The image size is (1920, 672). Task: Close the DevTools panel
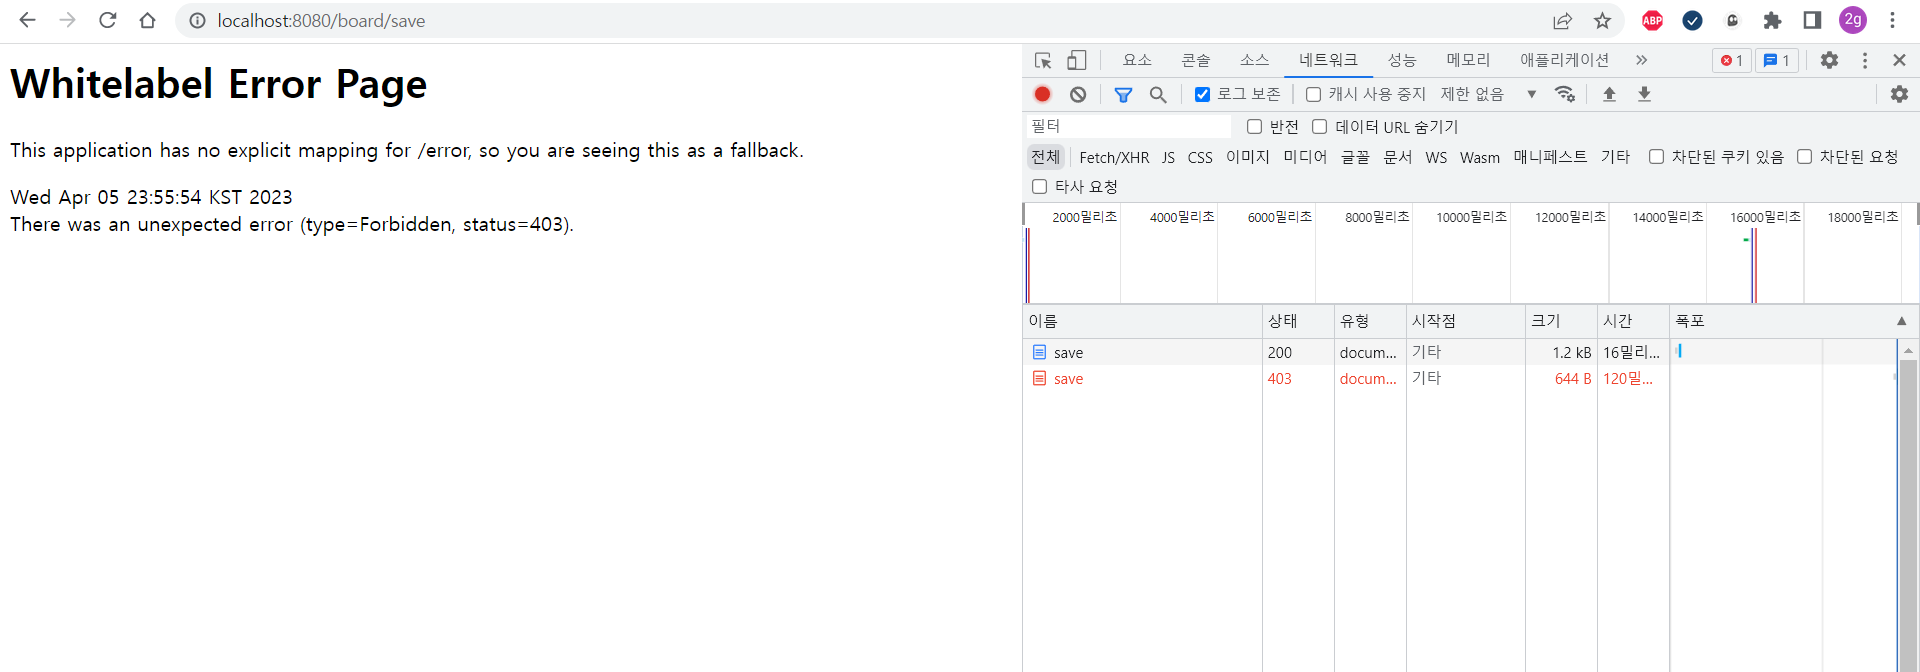point(1899,60)
